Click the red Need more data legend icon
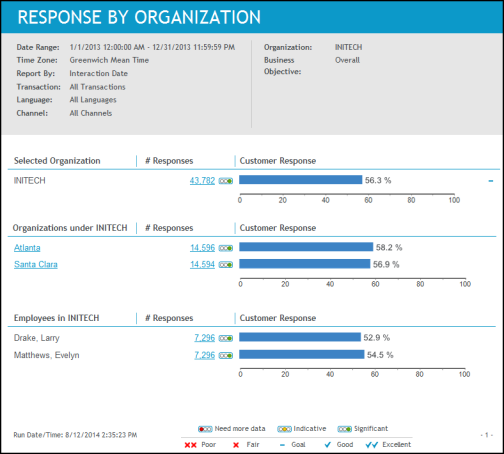504x454 pixels. click(x=205, y=429)
